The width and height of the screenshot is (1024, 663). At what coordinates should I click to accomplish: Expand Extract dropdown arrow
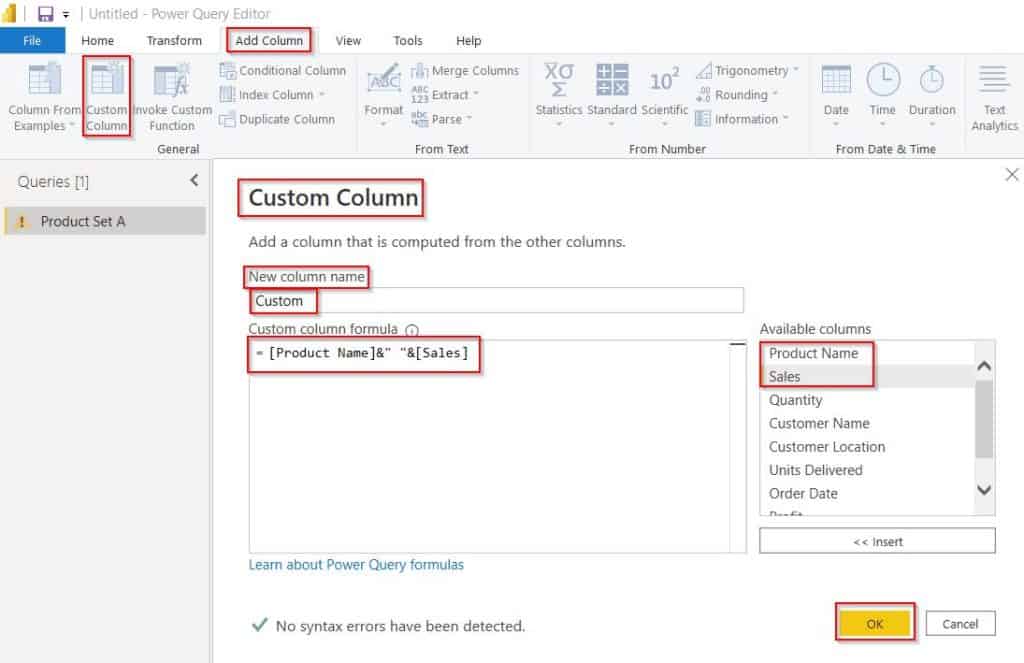(x=476, y=94)
